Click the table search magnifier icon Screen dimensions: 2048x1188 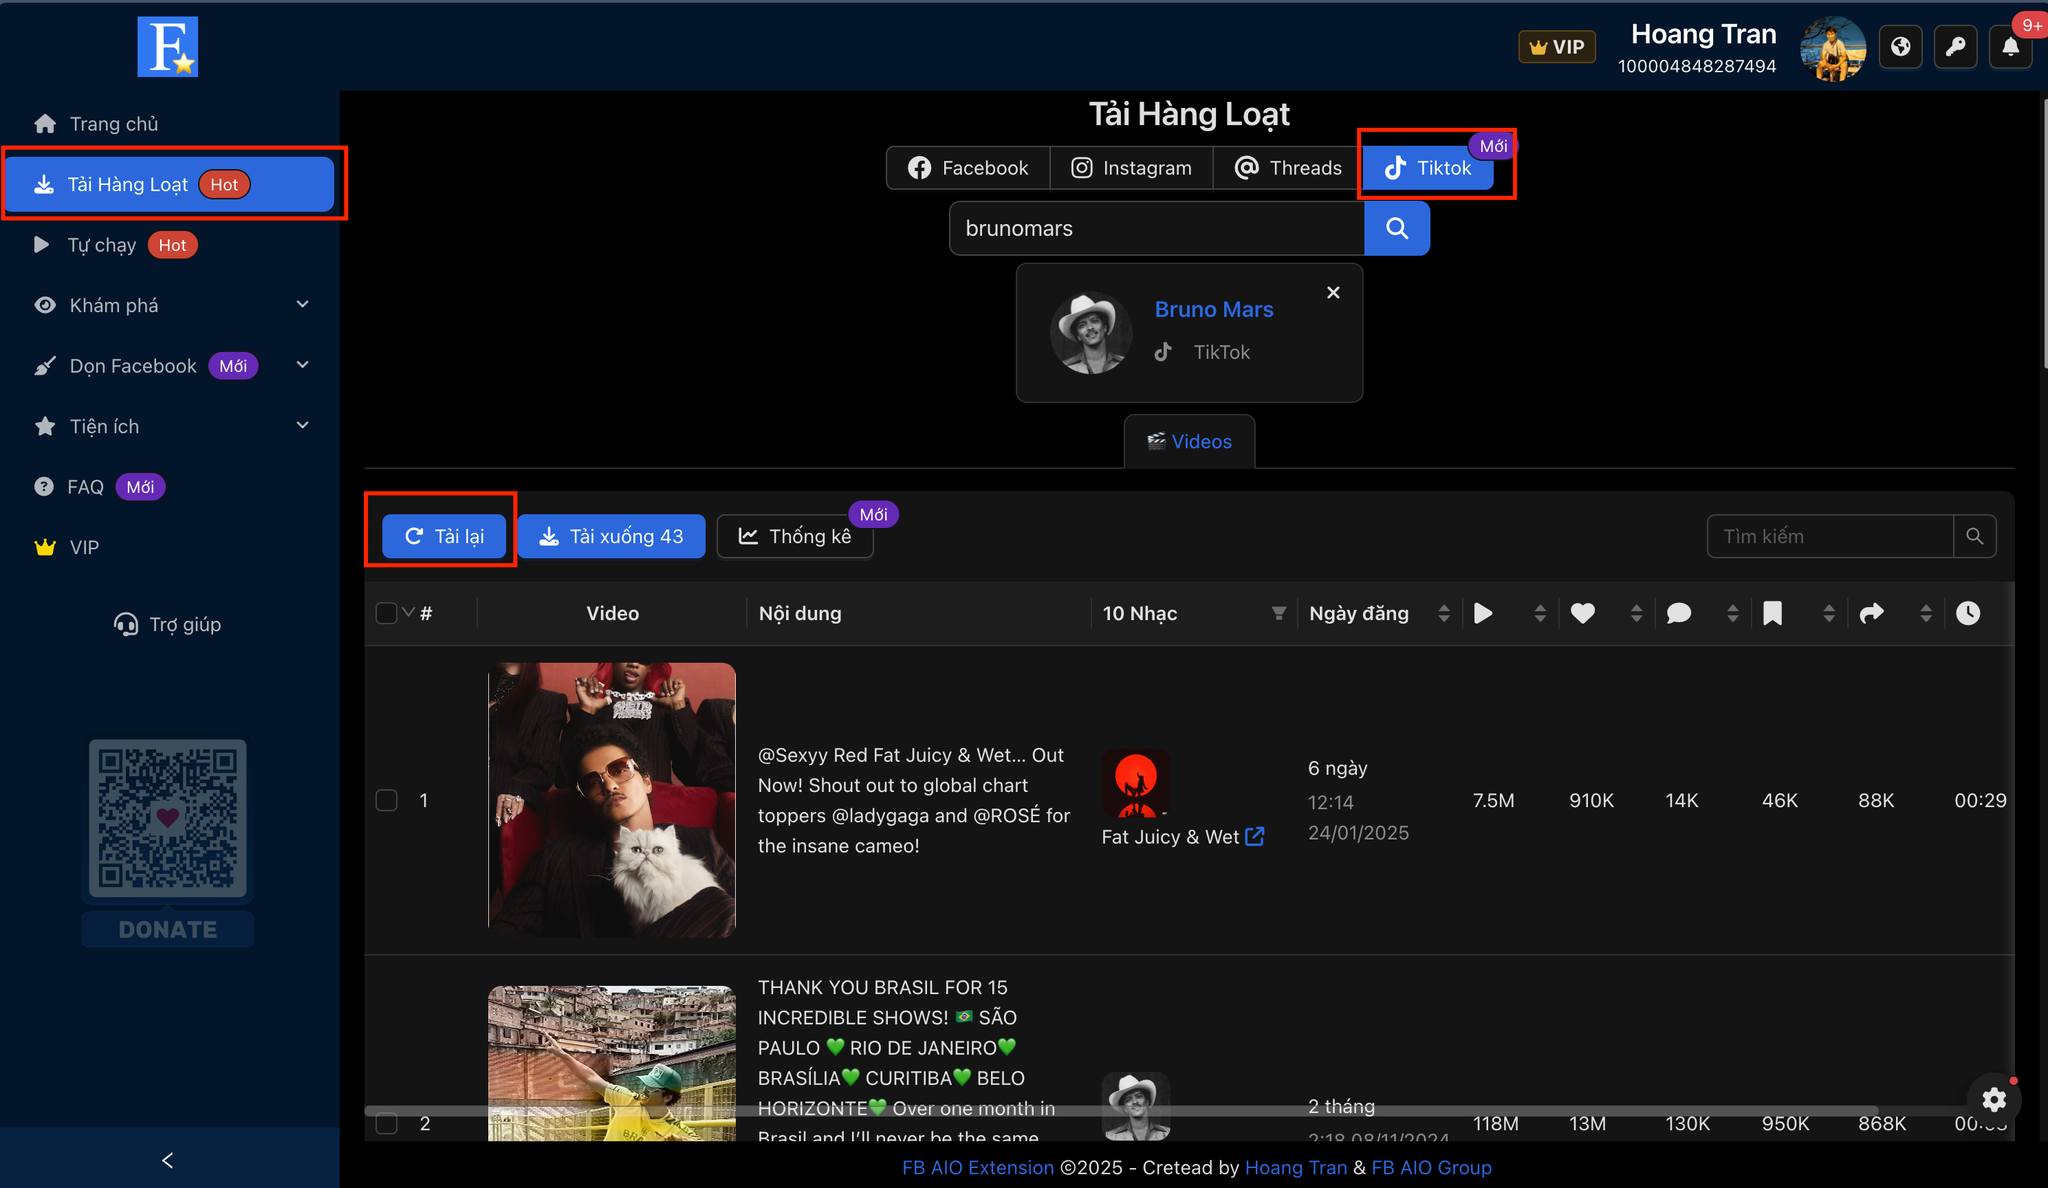[x=1975, y=536]
